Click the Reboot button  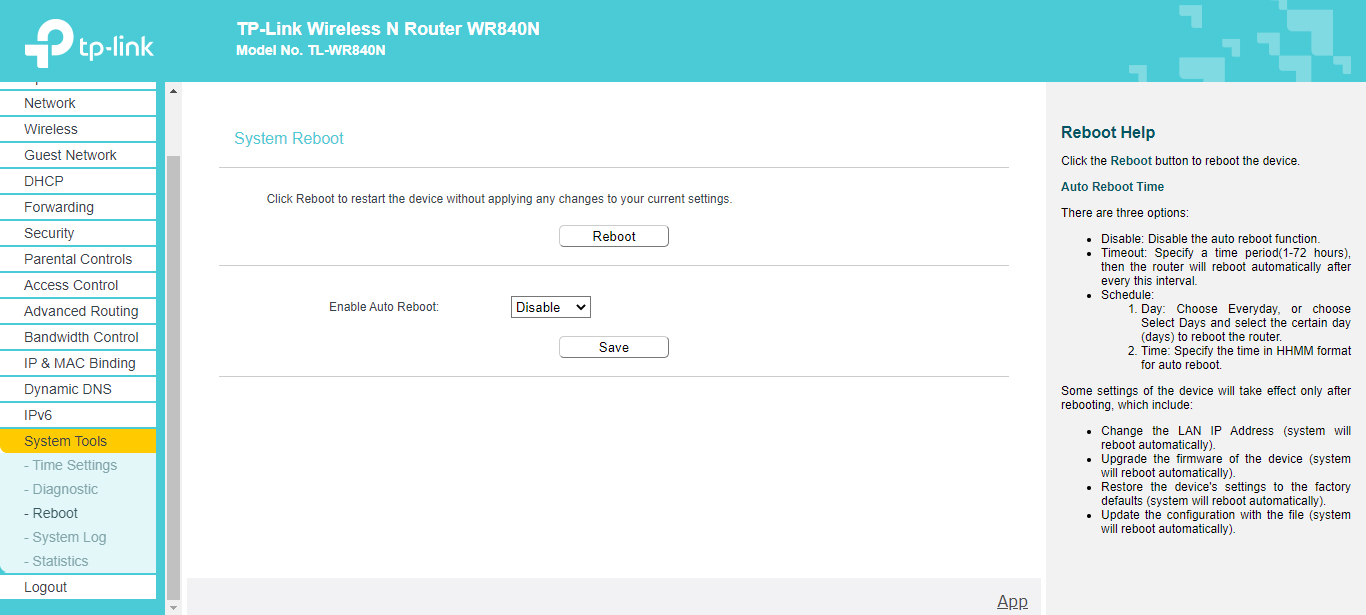click(613, 237)
